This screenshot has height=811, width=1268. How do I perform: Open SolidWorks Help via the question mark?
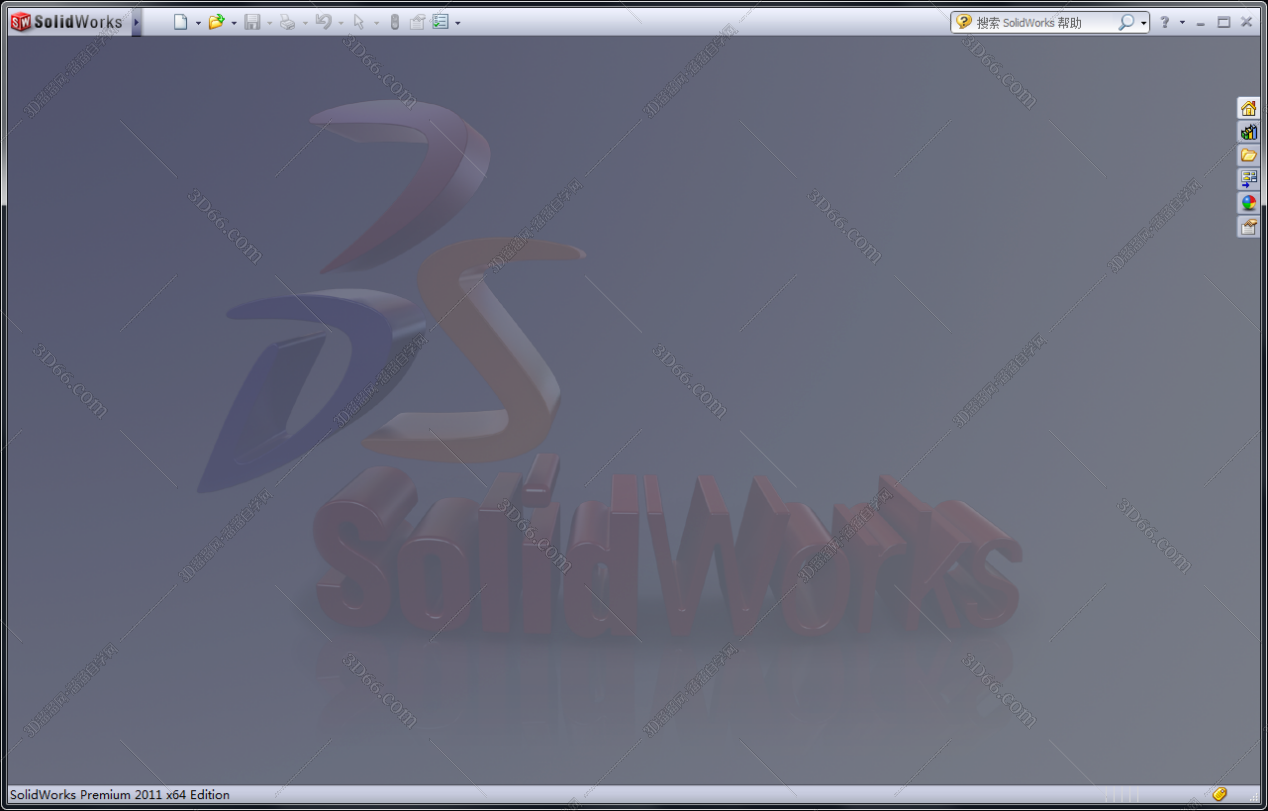pyautogui.click(x=1166, y=21)
